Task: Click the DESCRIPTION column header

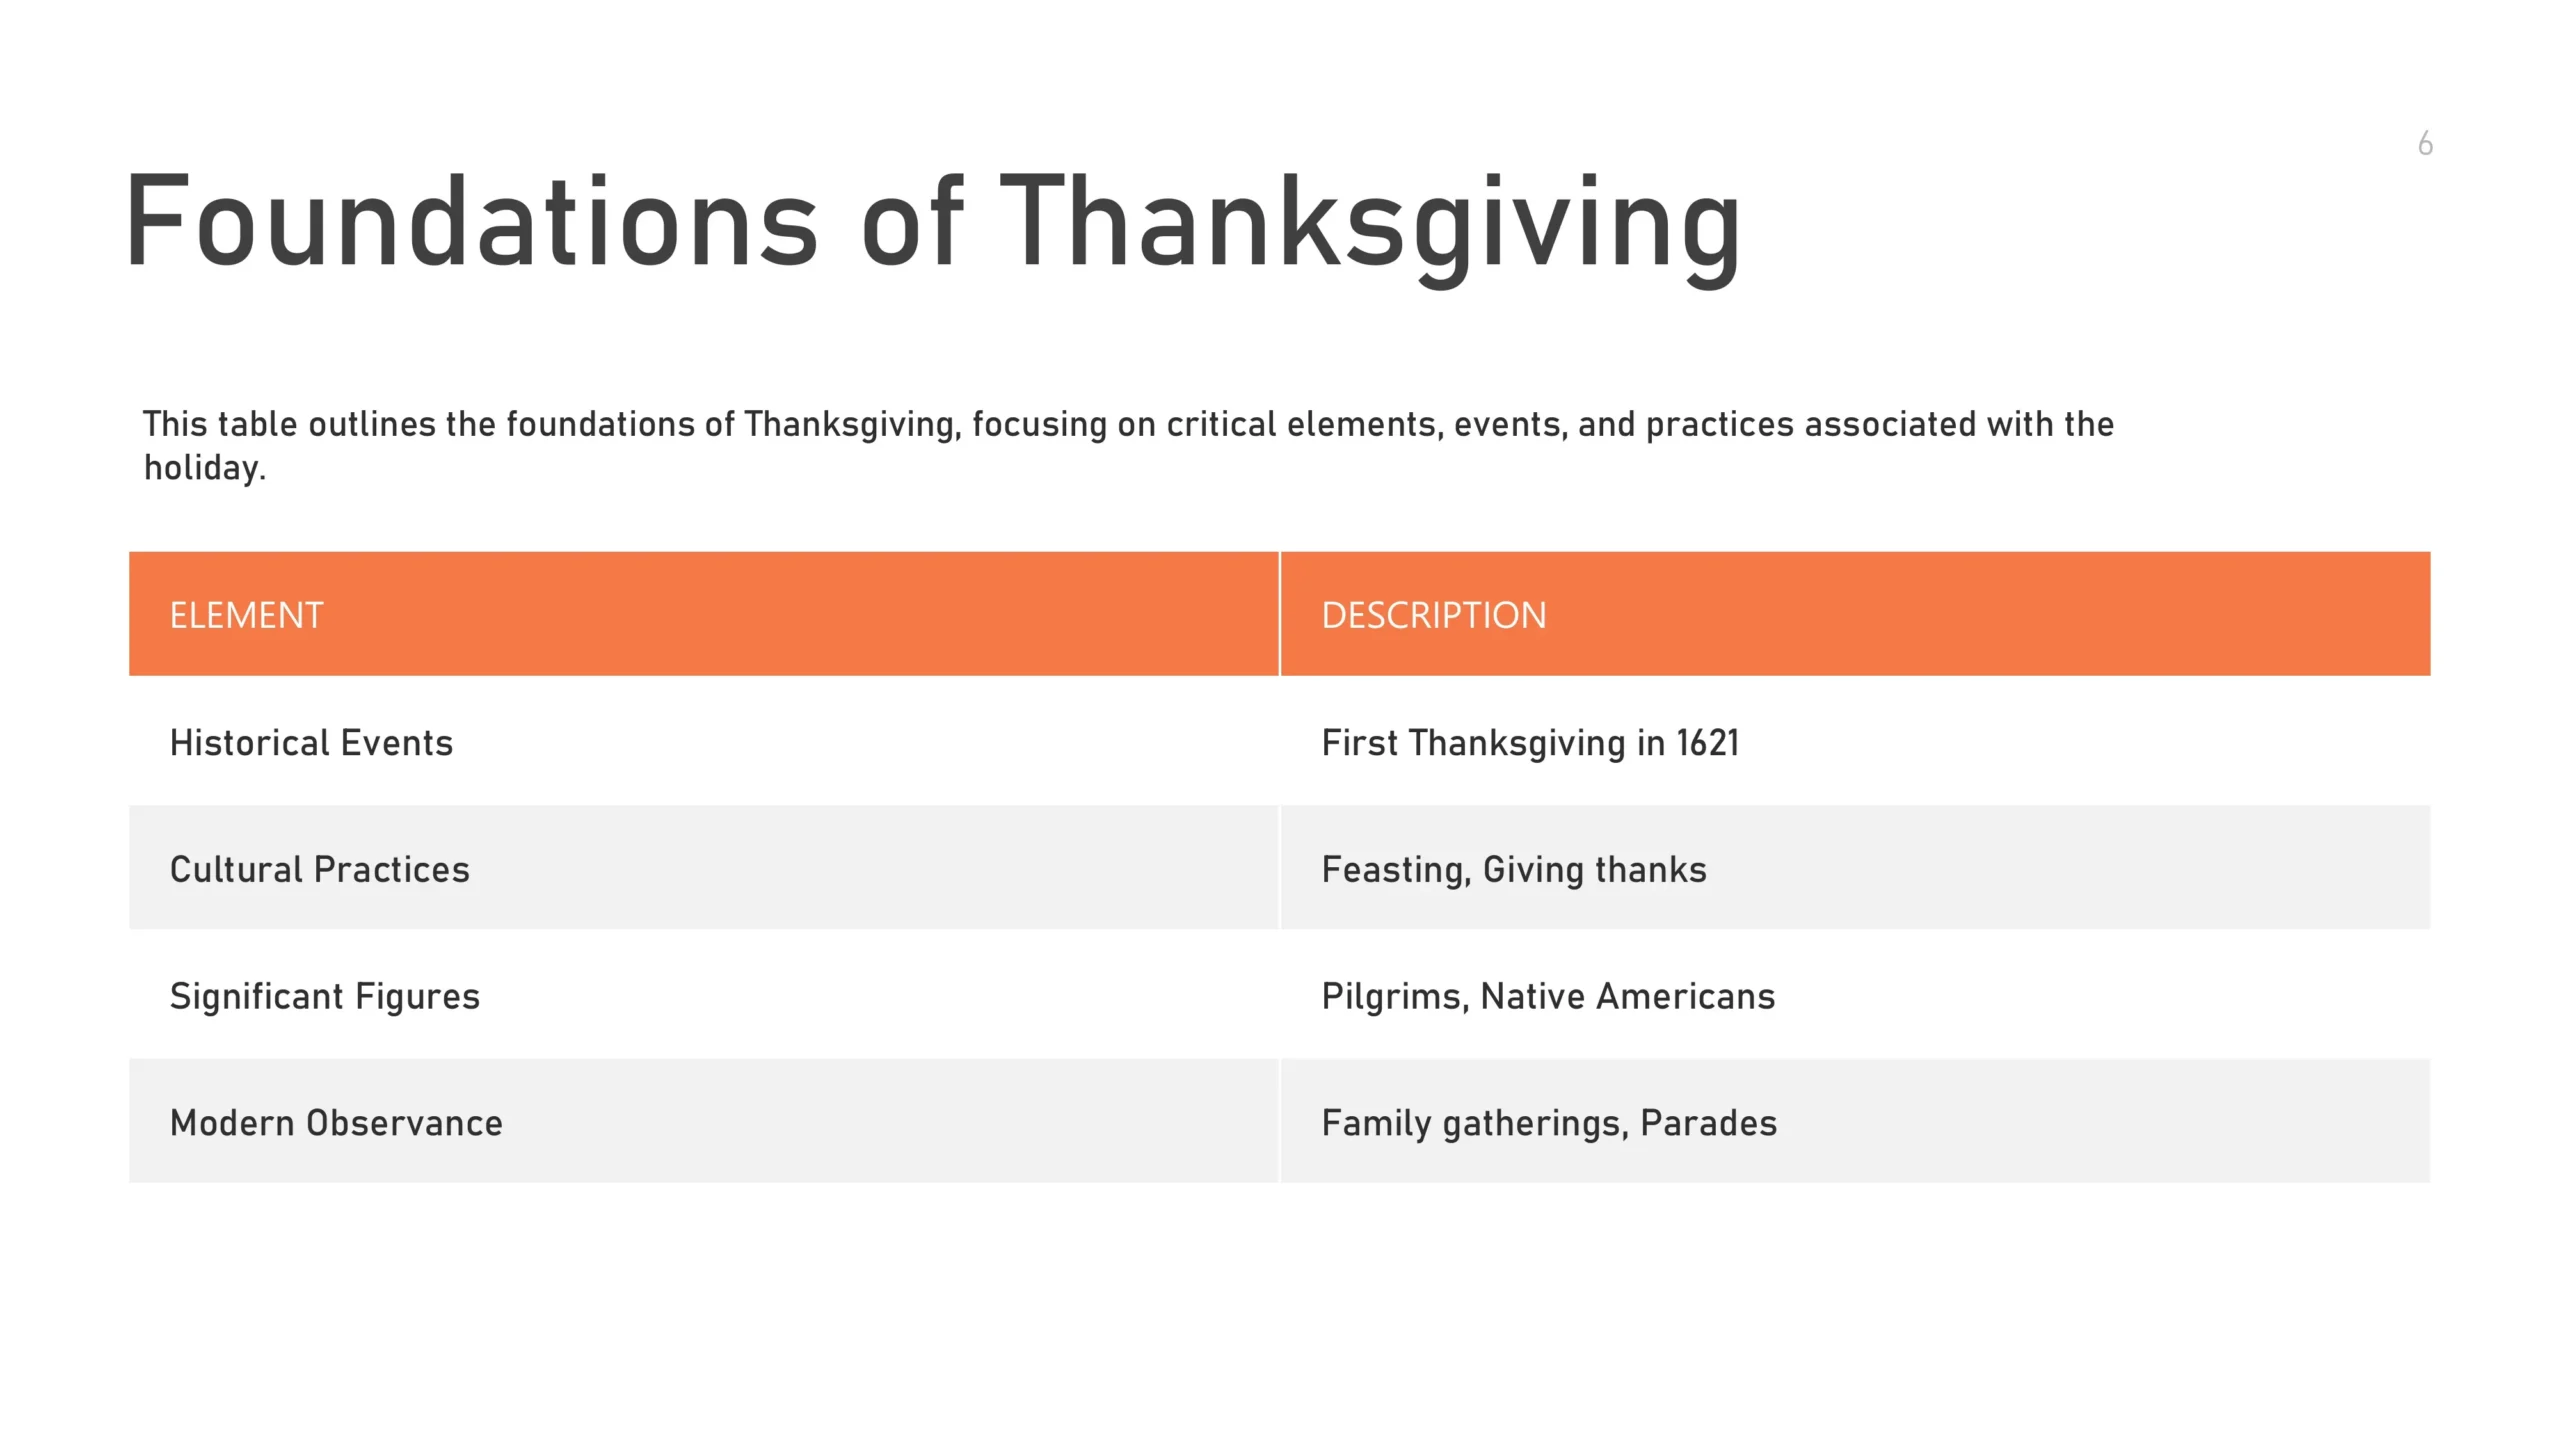Action: pyautogui.click(x=1433, y=615)
